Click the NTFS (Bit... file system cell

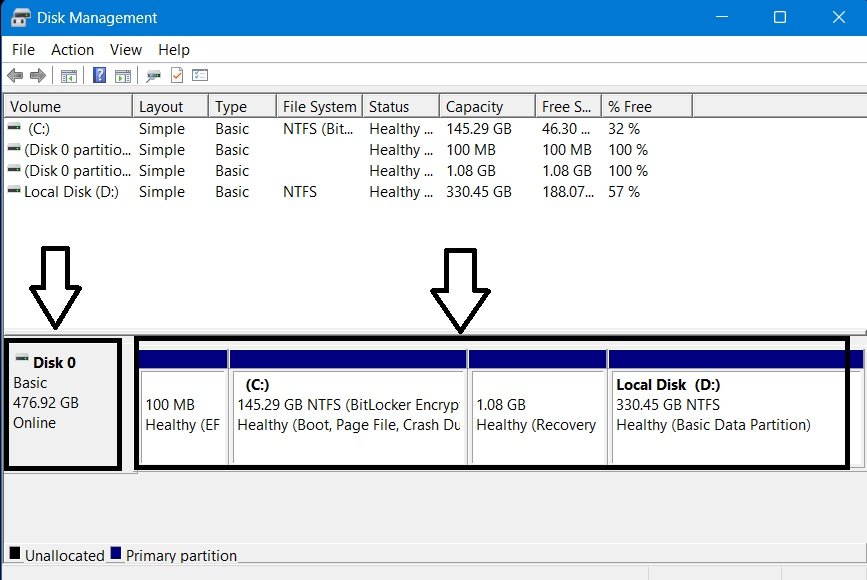(318, 129)
